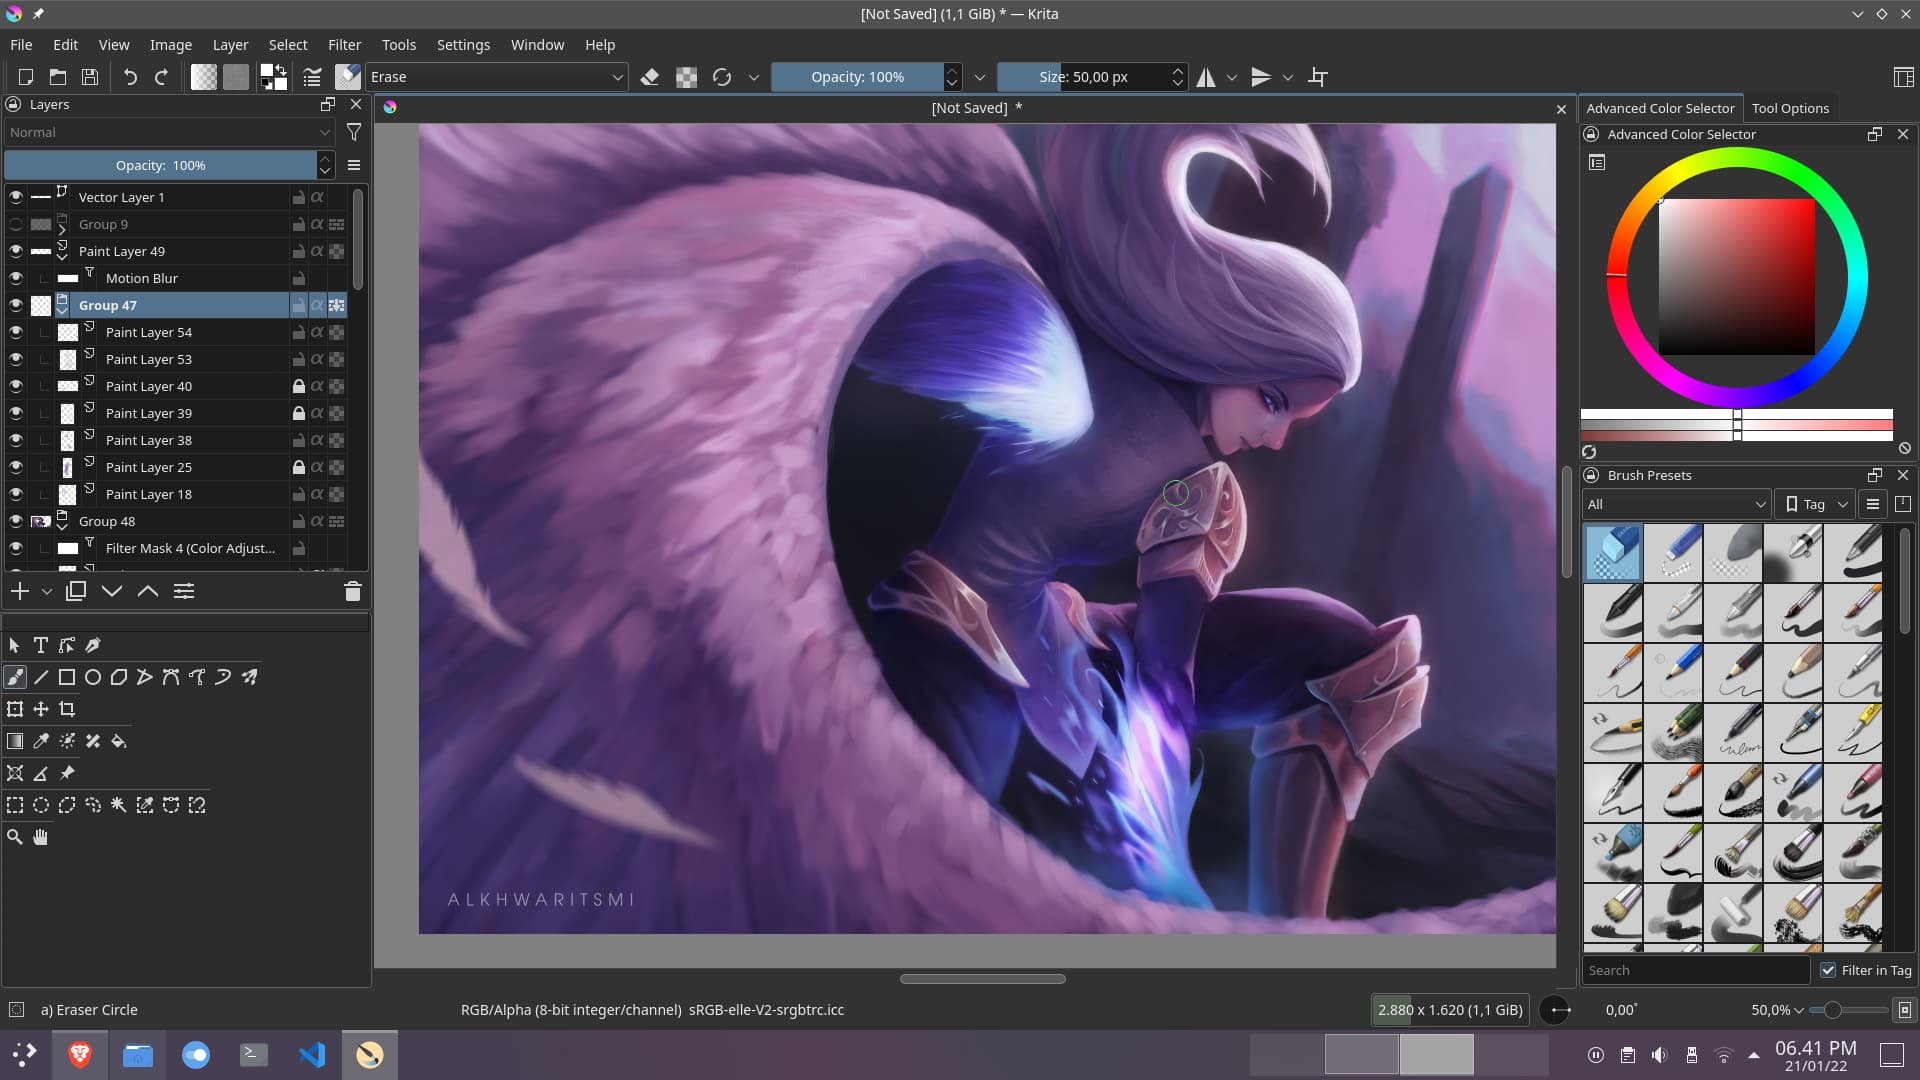The image size is (1920, 1080).
Task: Collapse Group 47 expander arrow
Action: (62, 311)
